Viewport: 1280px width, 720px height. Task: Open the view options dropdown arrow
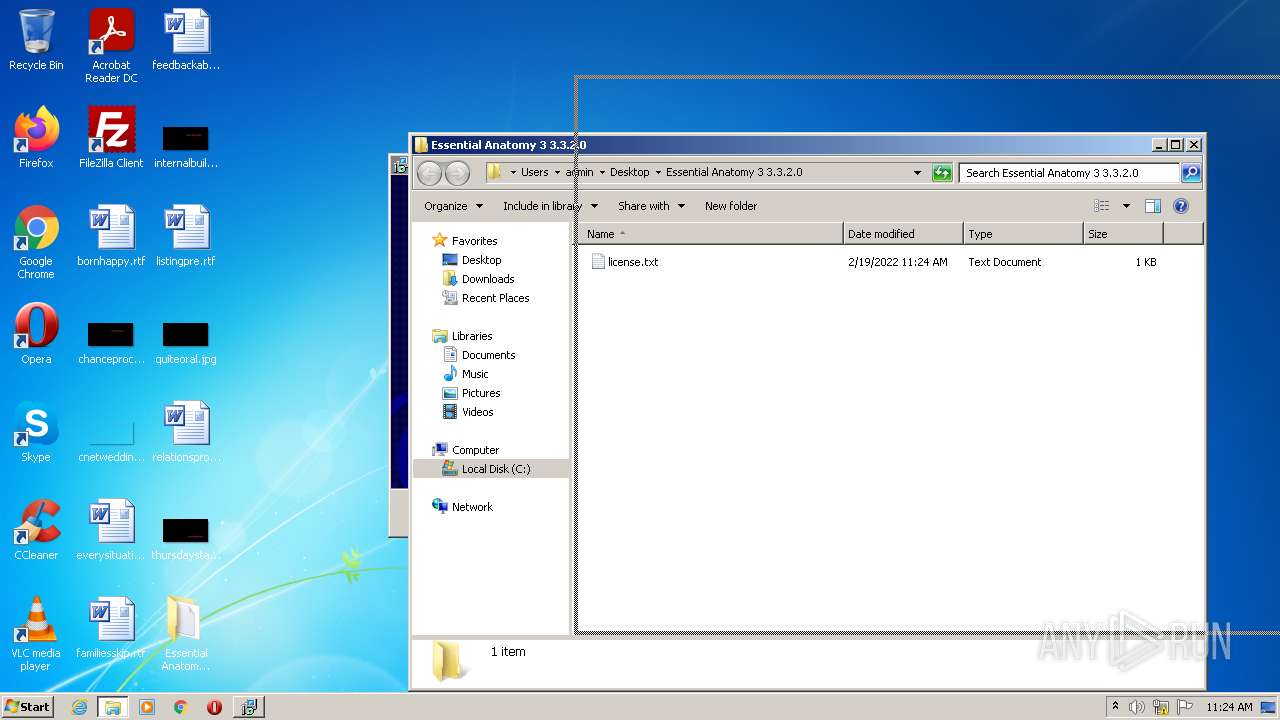(x=1125, y=206)
